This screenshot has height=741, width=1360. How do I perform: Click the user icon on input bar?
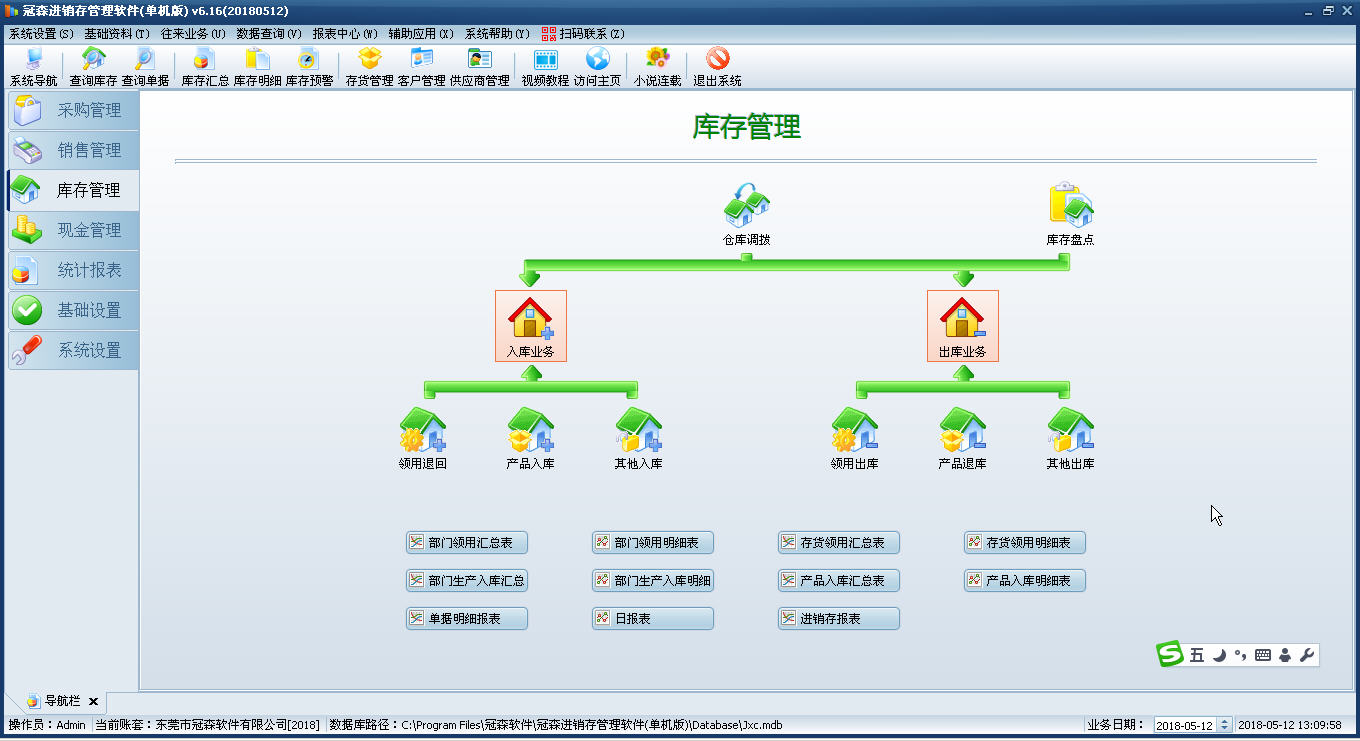tap(1285, 655)
